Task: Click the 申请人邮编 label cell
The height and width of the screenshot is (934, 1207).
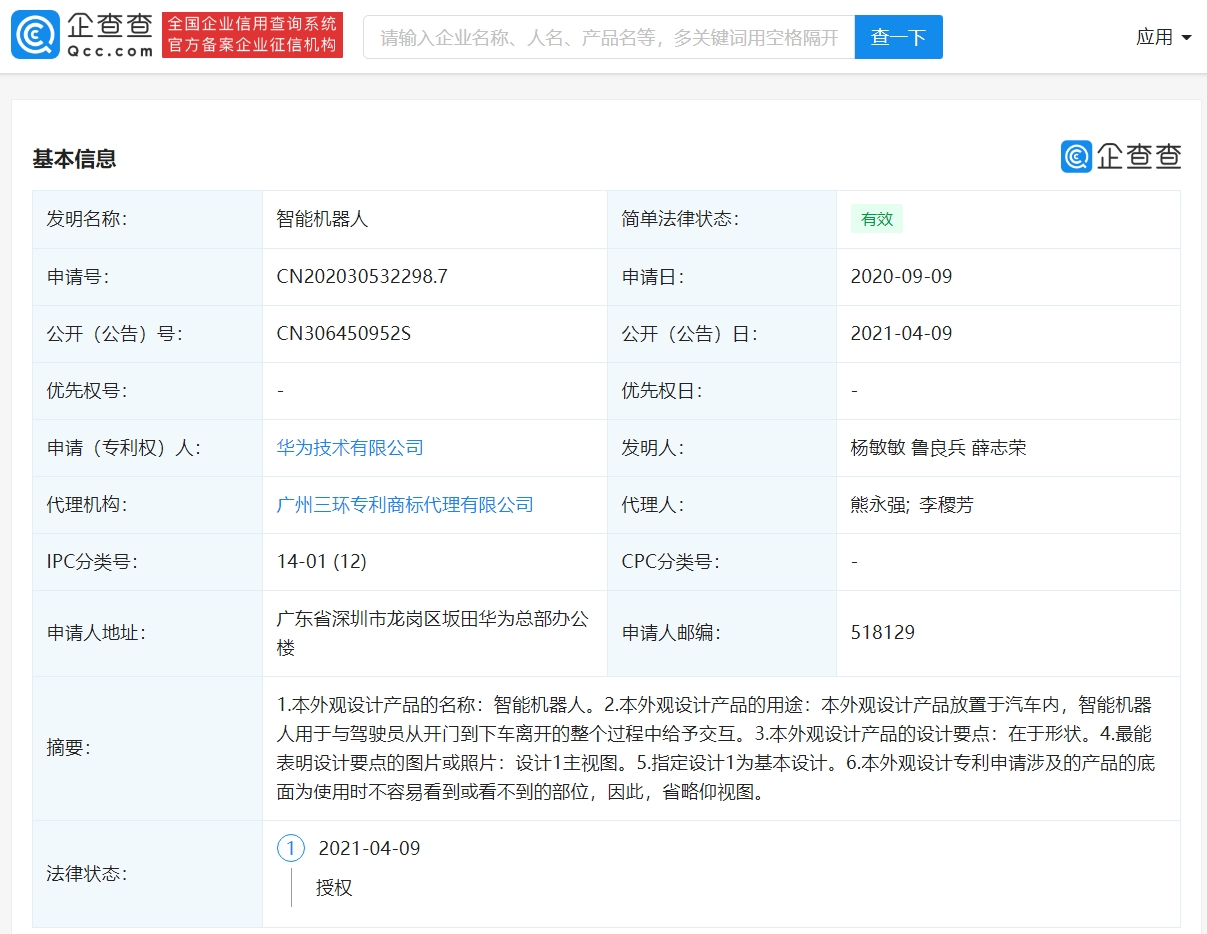Action: (x=722, y=634)
